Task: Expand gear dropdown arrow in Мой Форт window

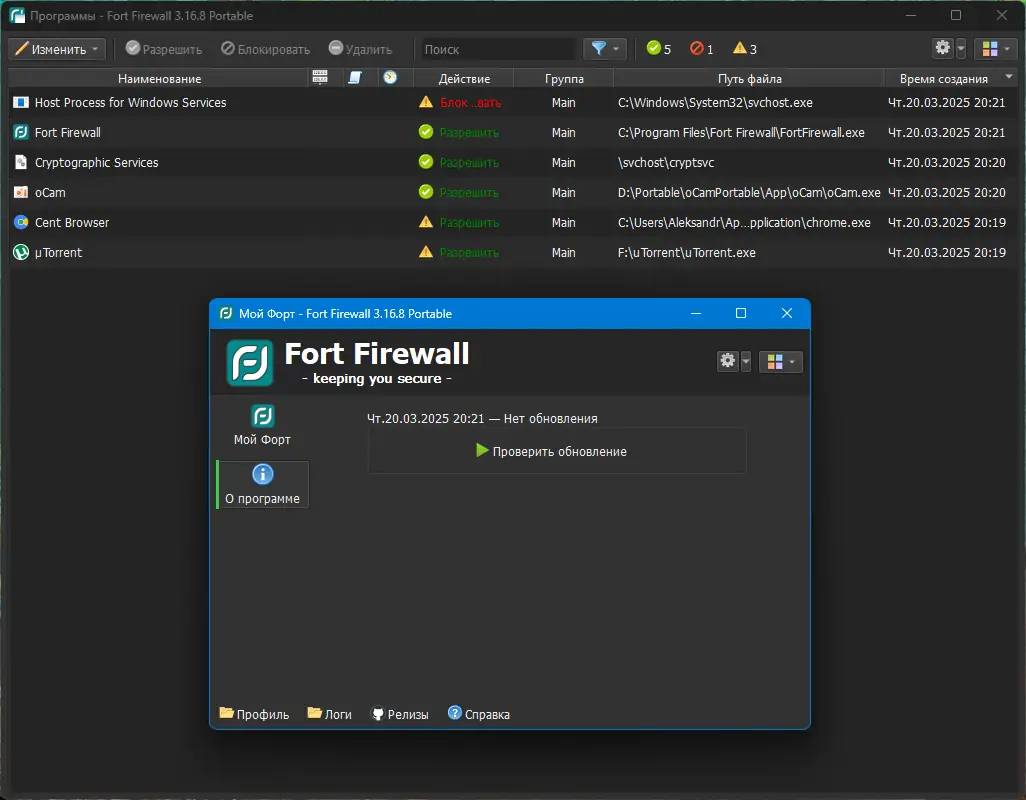Action: coord(745,361)
